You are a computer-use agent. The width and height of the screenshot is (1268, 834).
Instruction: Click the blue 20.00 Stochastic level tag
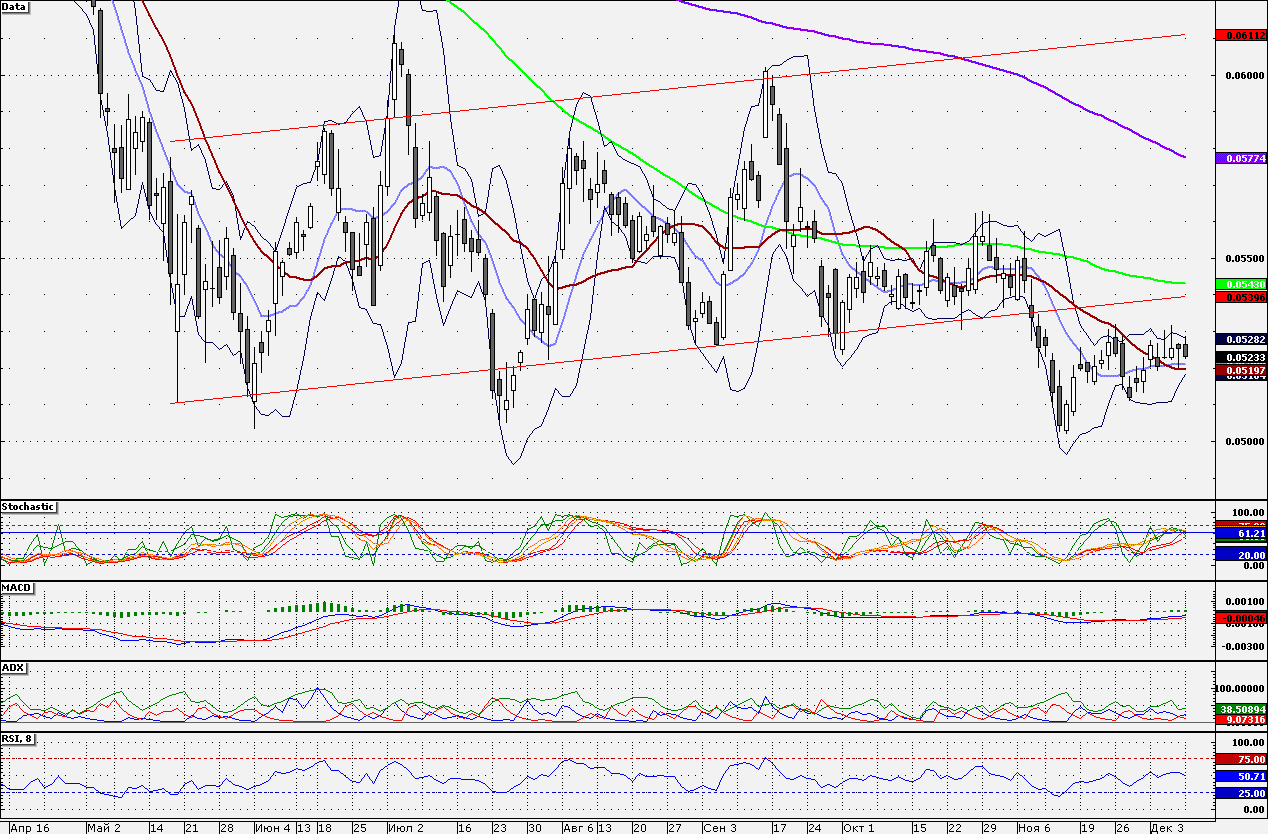[x=1241, y=555]
